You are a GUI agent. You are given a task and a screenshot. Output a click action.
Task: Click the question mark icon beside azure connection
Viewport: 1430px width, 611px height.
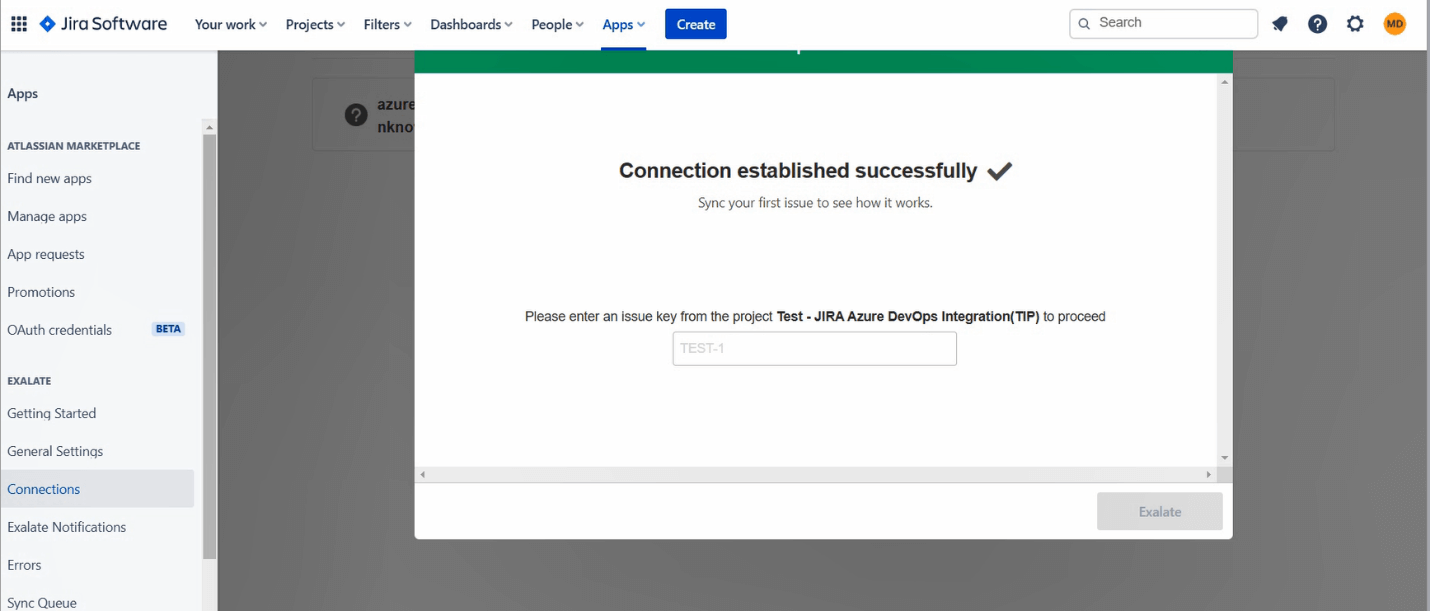pos(356,115)
